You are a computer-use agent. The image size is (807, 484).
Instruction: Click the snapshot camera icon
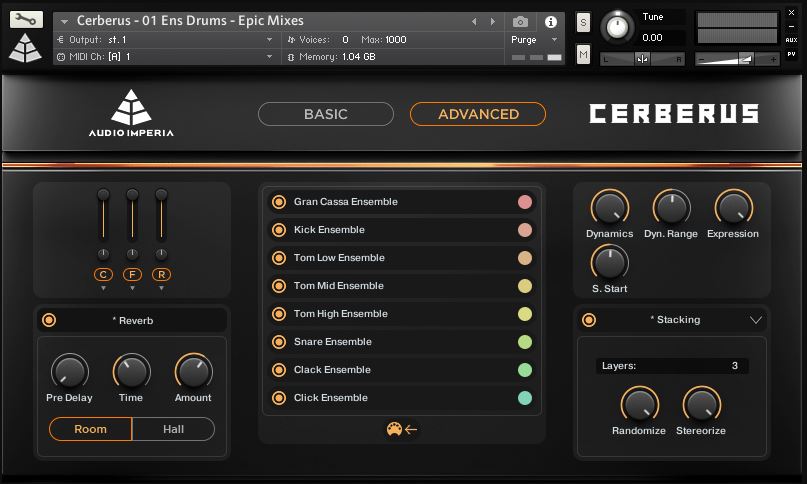click(x=520, y=22)
